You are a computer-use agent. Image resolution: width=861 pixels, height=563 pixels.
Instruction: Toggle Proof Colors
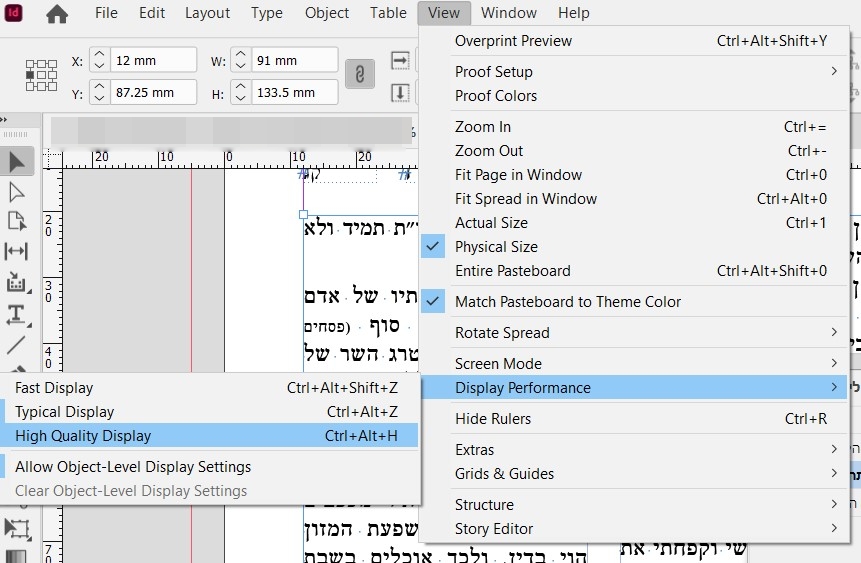click(634, 96)
